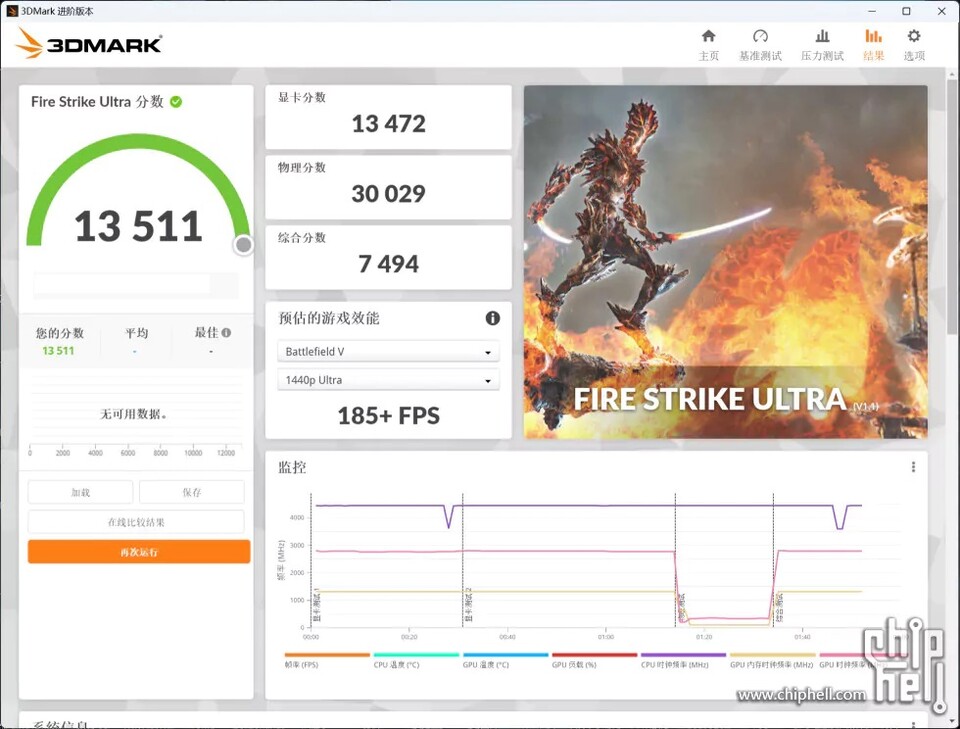The width and height of the screenshot is (960, 729).
Task: Click the 在线比较结果 button
Action: pyautogui.click(x=137, y=521)
